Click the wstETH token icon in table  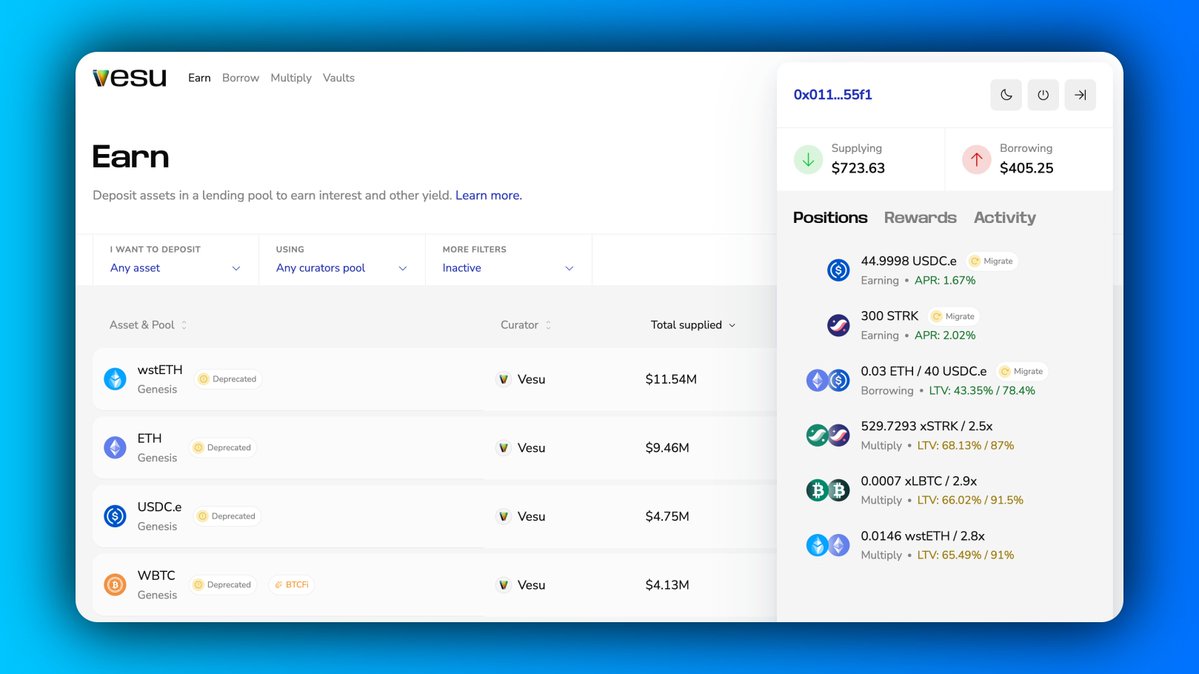coord(115,379)
